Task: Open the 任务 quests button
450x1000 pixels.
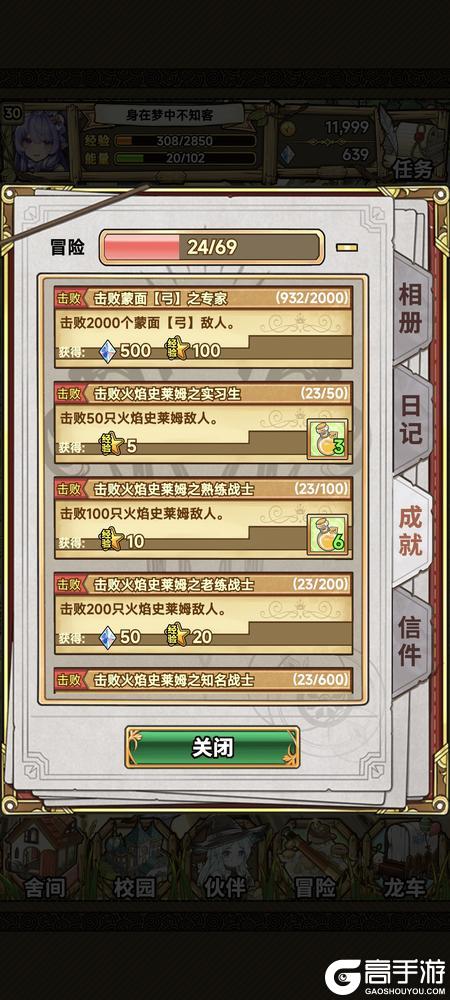Action: 412,169
